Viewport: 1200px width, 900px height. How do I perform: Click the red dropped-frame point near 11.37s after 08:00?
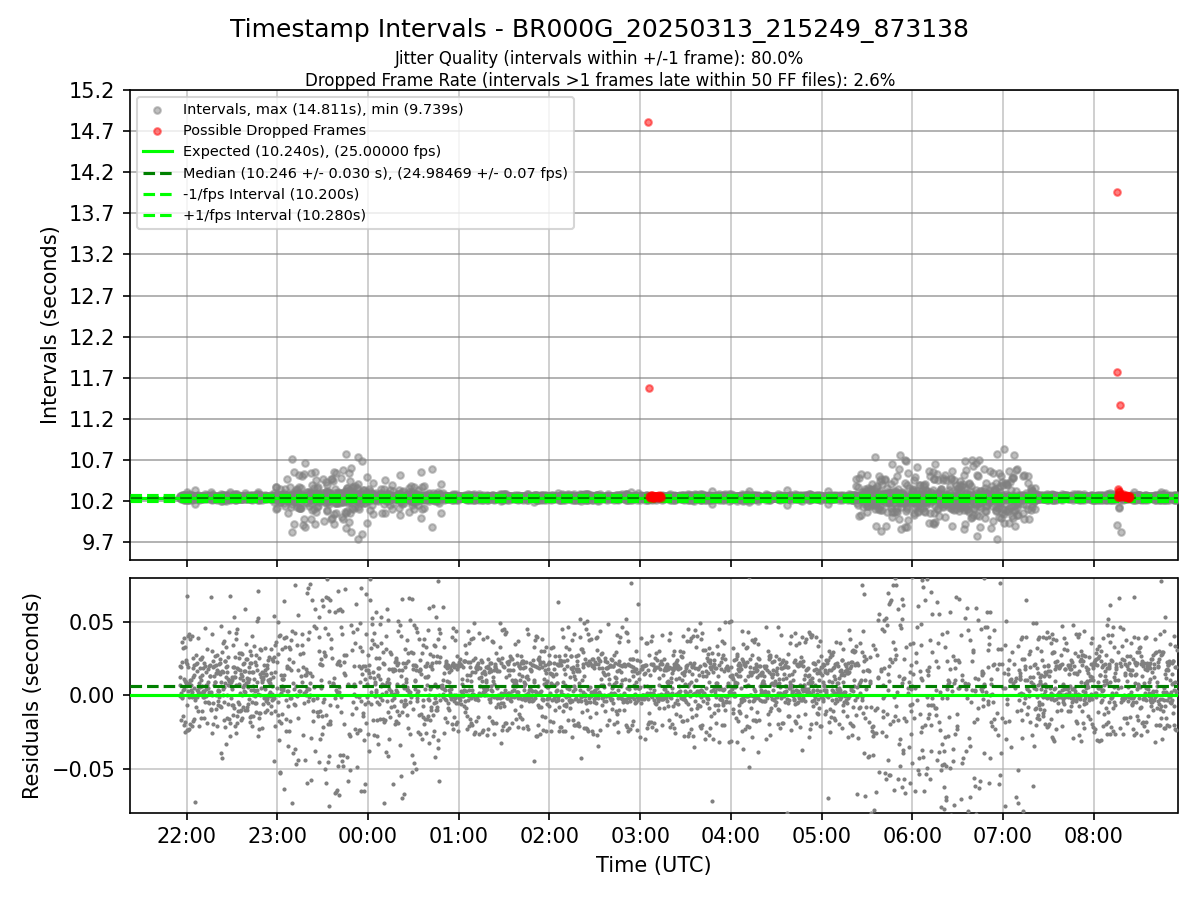tap(1120, 405)
